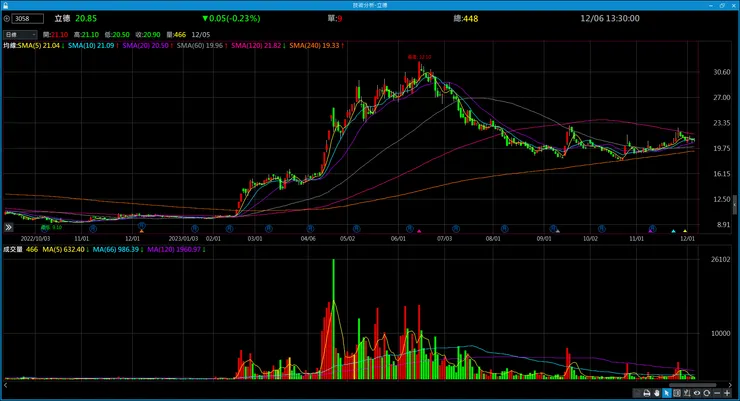This screenshot has height=401, width=740.
Task: Click the lock icon in title bar
Action: point(5,5)
